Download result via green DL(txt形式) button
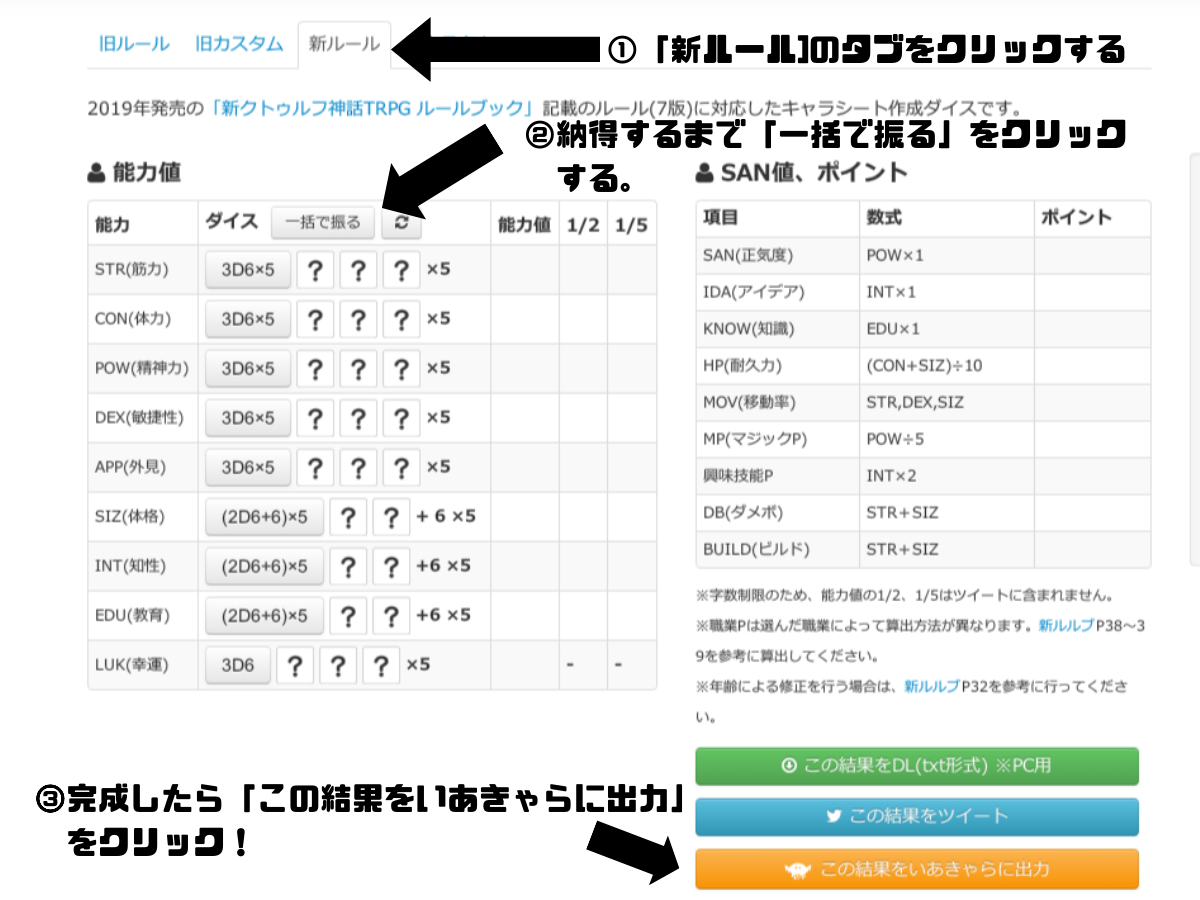This screenshot has width=1200, height=900. (917, 766)
